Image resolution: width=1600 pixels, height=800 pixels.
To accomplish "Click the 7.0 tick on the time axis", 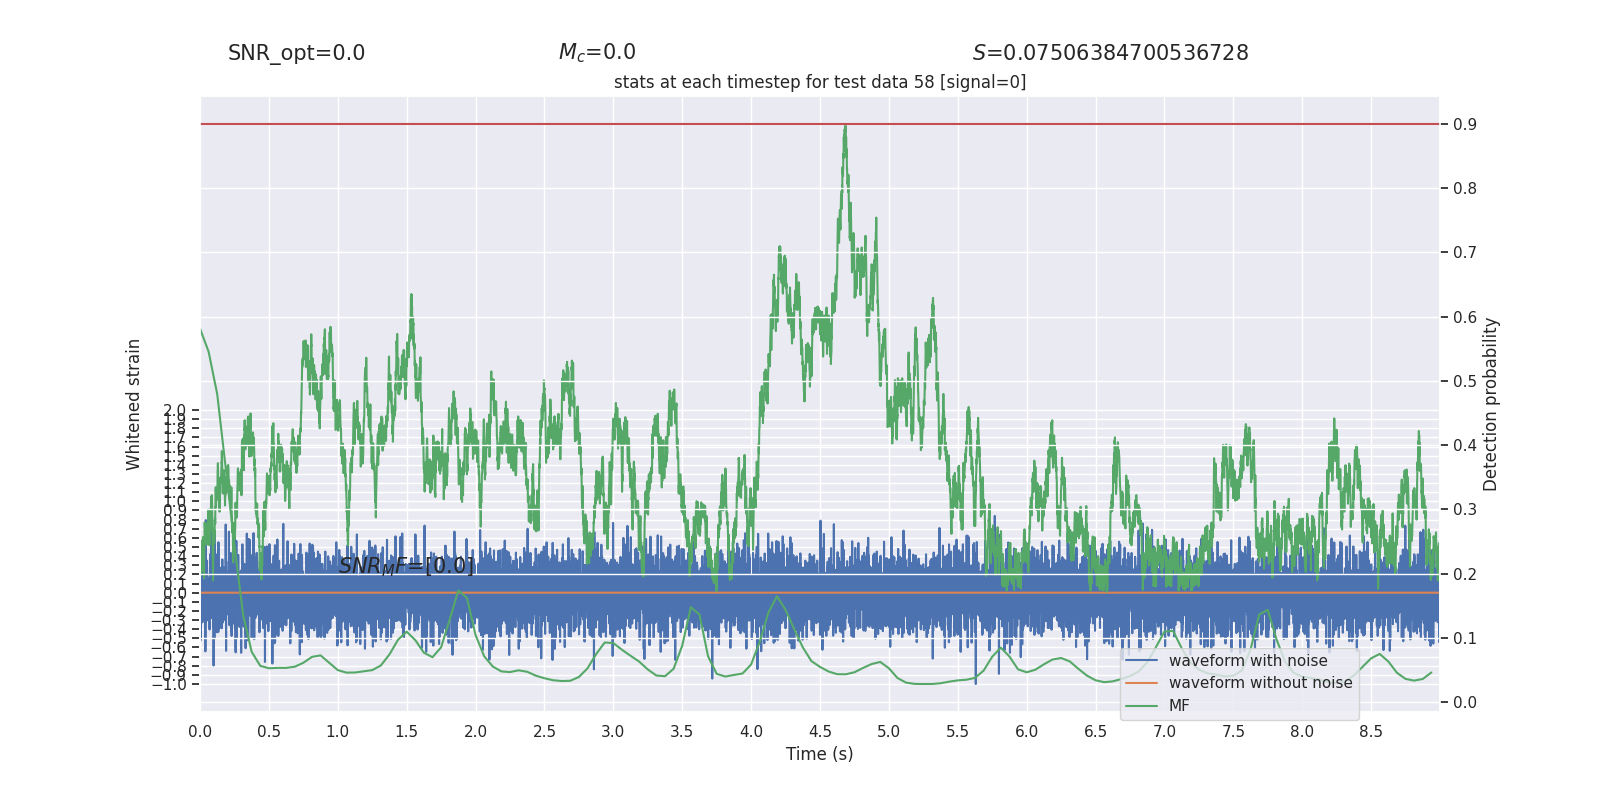I will 1165,732.
